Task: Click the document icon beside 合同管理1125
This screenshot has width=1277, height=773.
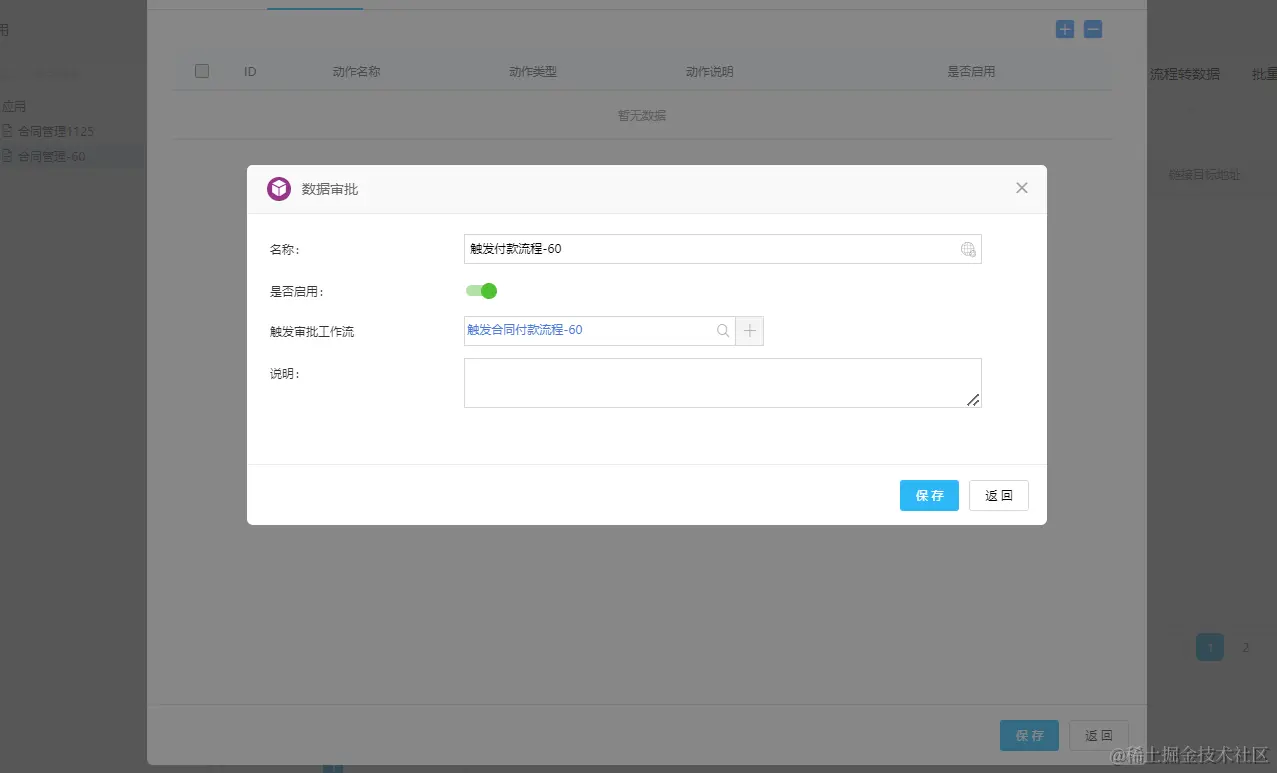Action: click(7, 131)
